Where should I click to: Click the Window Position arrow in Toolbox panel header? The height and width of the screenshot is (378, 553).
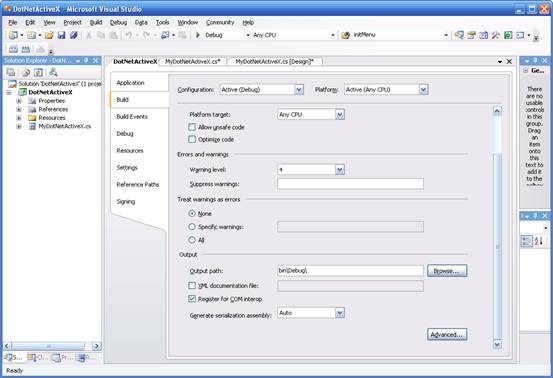pyautogui.click(x=526, y=61)
